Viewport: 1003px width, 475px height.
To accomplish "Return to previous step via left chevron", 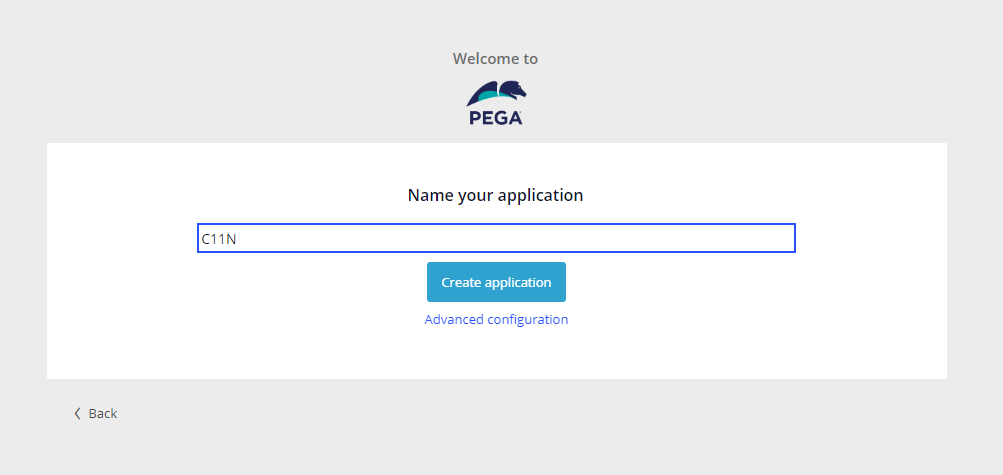I will [77, 413].
